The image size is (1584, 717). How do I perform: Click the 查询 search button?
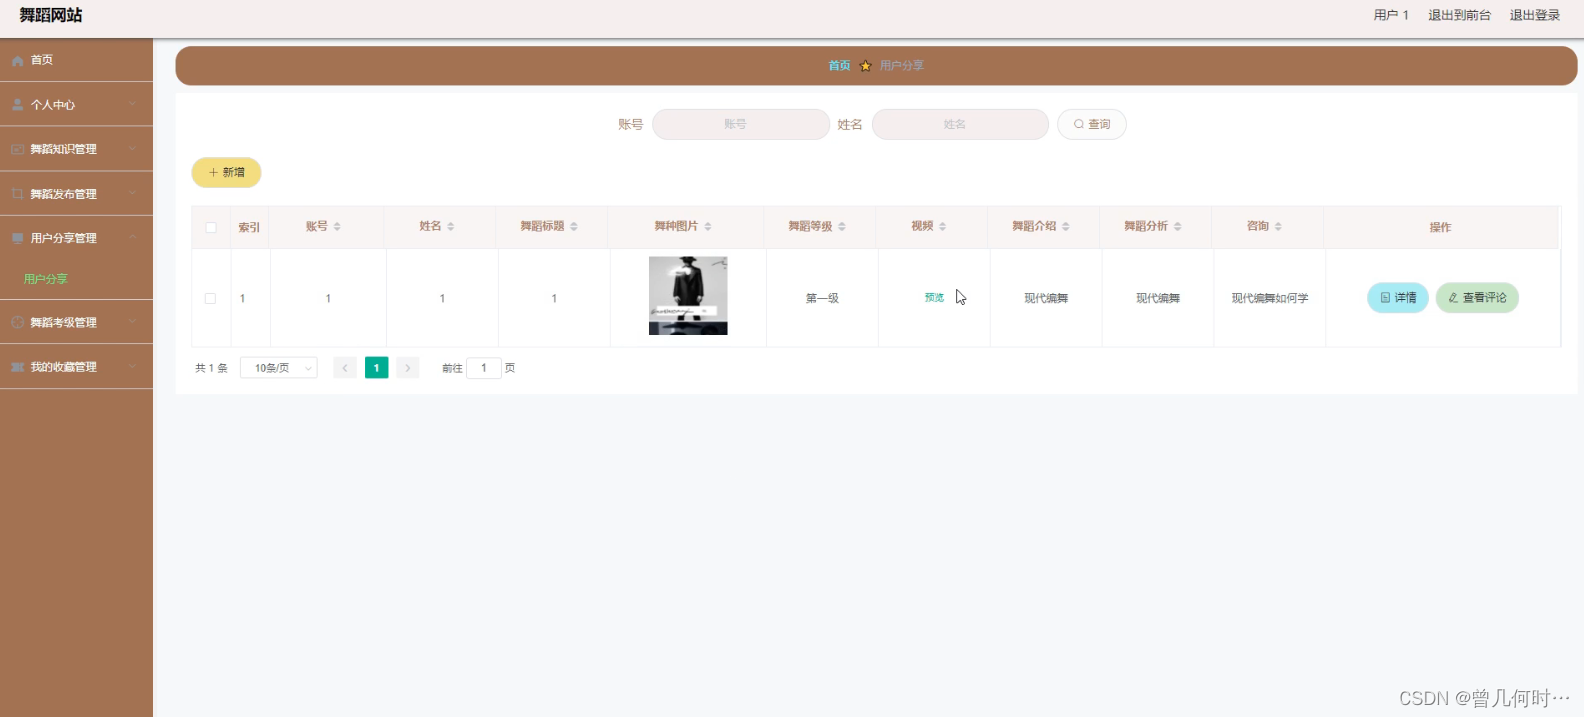[1092, 124]
